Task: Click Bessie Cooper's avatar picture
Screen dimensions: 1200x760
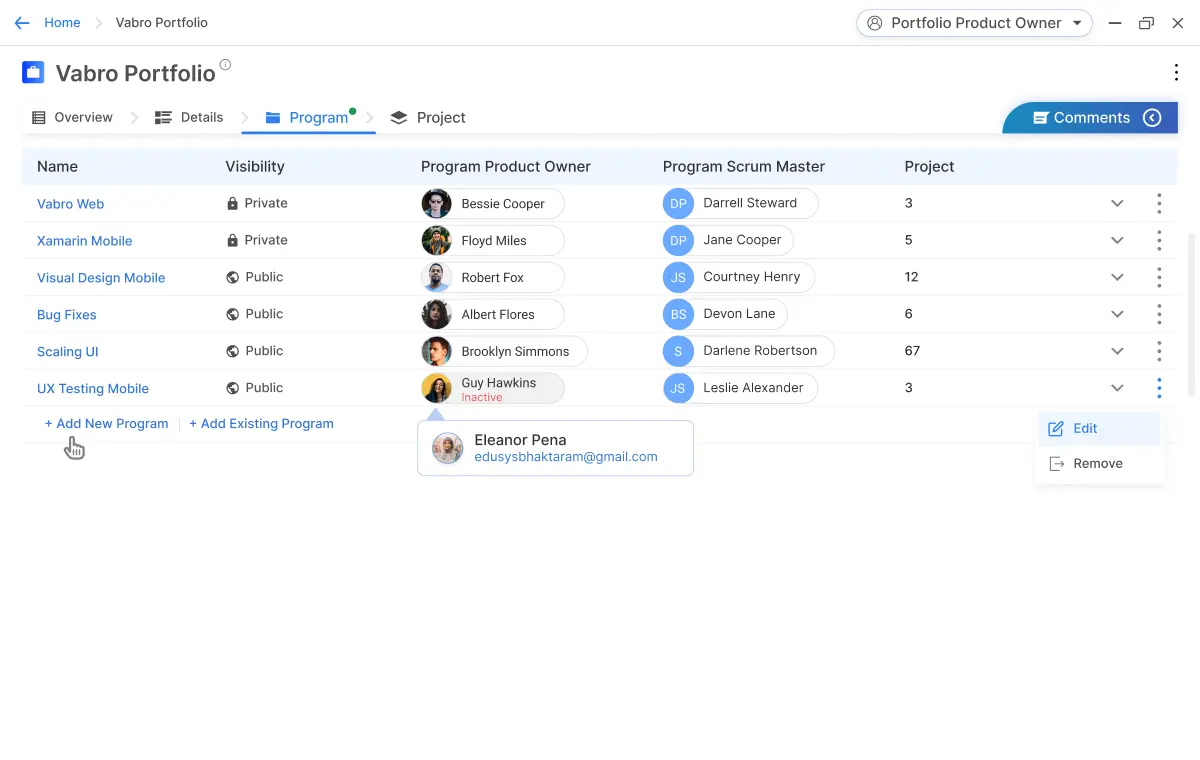Action: (436, 204)
